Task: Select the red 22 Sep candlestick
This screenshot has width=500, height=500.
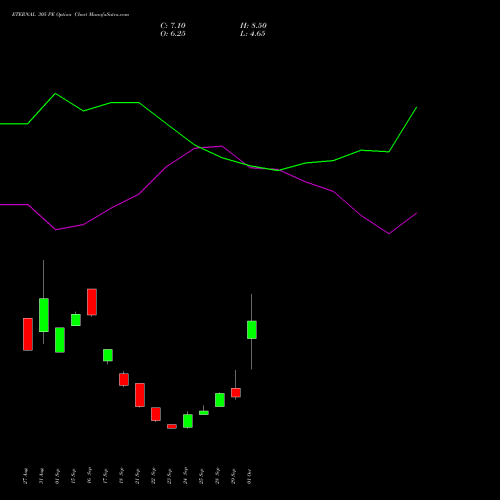Action: (x=156, y=414)
